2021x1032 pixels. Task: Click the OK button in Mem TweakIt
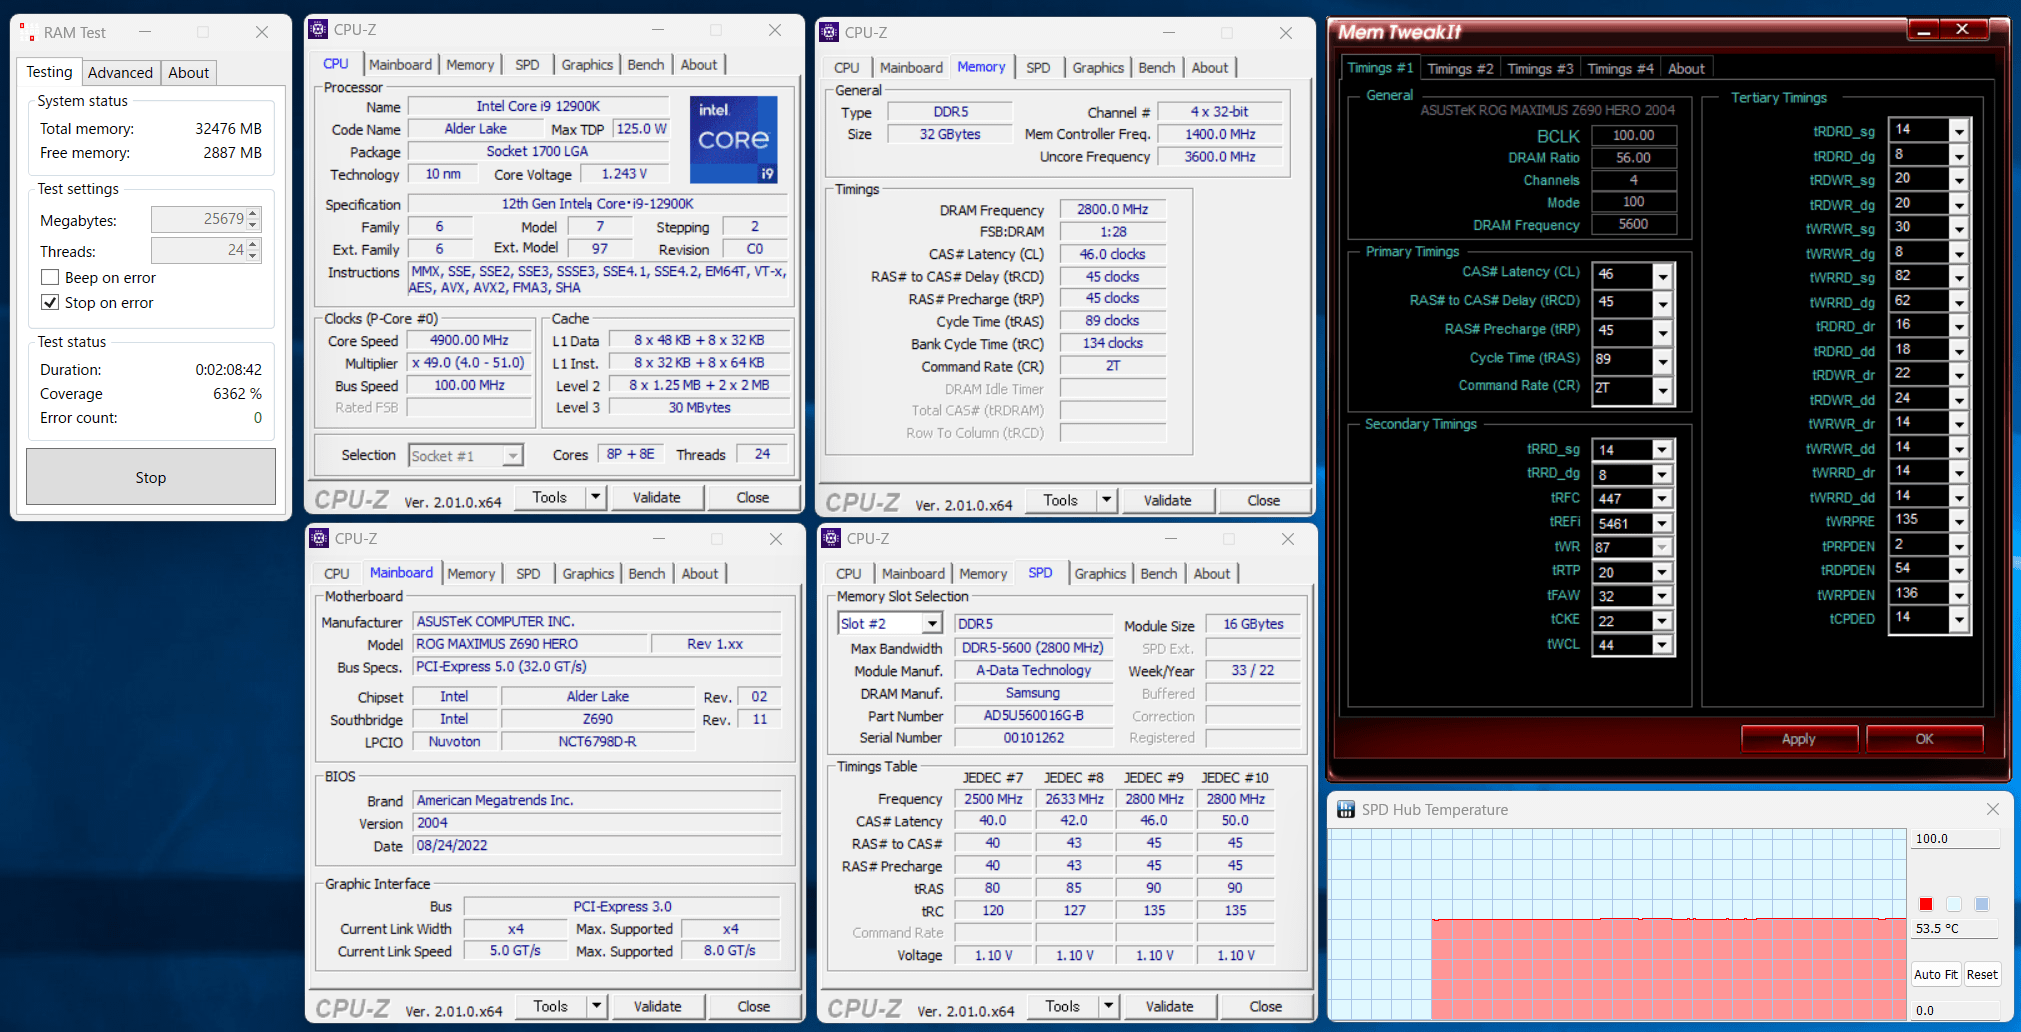pyautogui.click(x=1924, y=739)
